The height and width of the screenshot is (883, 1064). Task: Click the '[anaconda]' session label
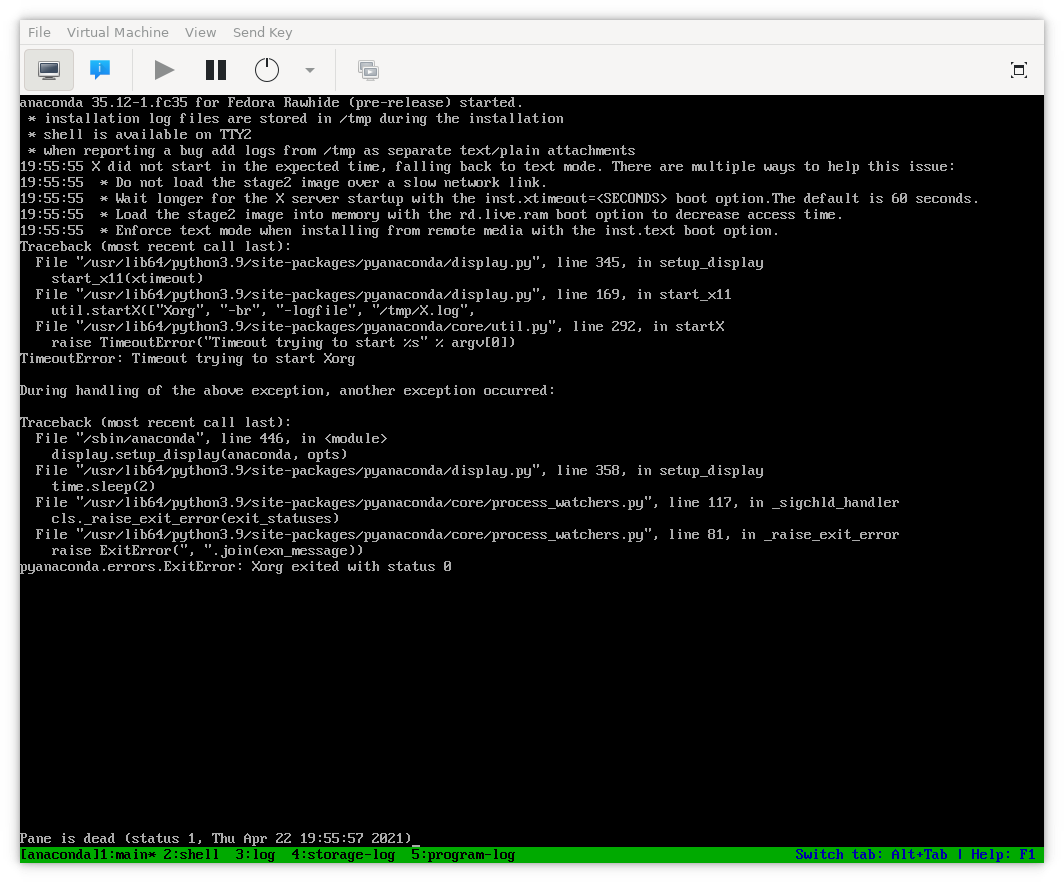(x=59, y=854)
